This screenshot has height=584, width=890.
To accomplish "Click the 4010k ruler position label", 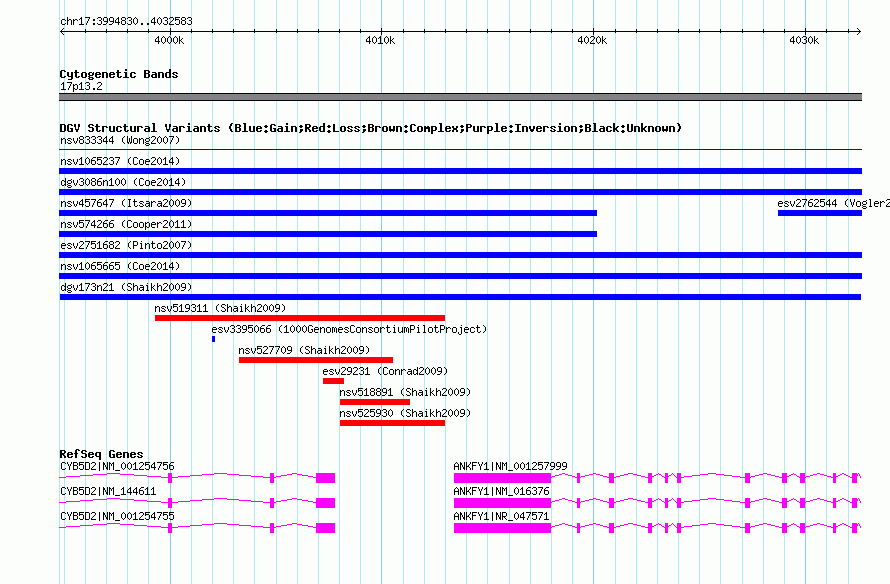I will click(380, 40).
